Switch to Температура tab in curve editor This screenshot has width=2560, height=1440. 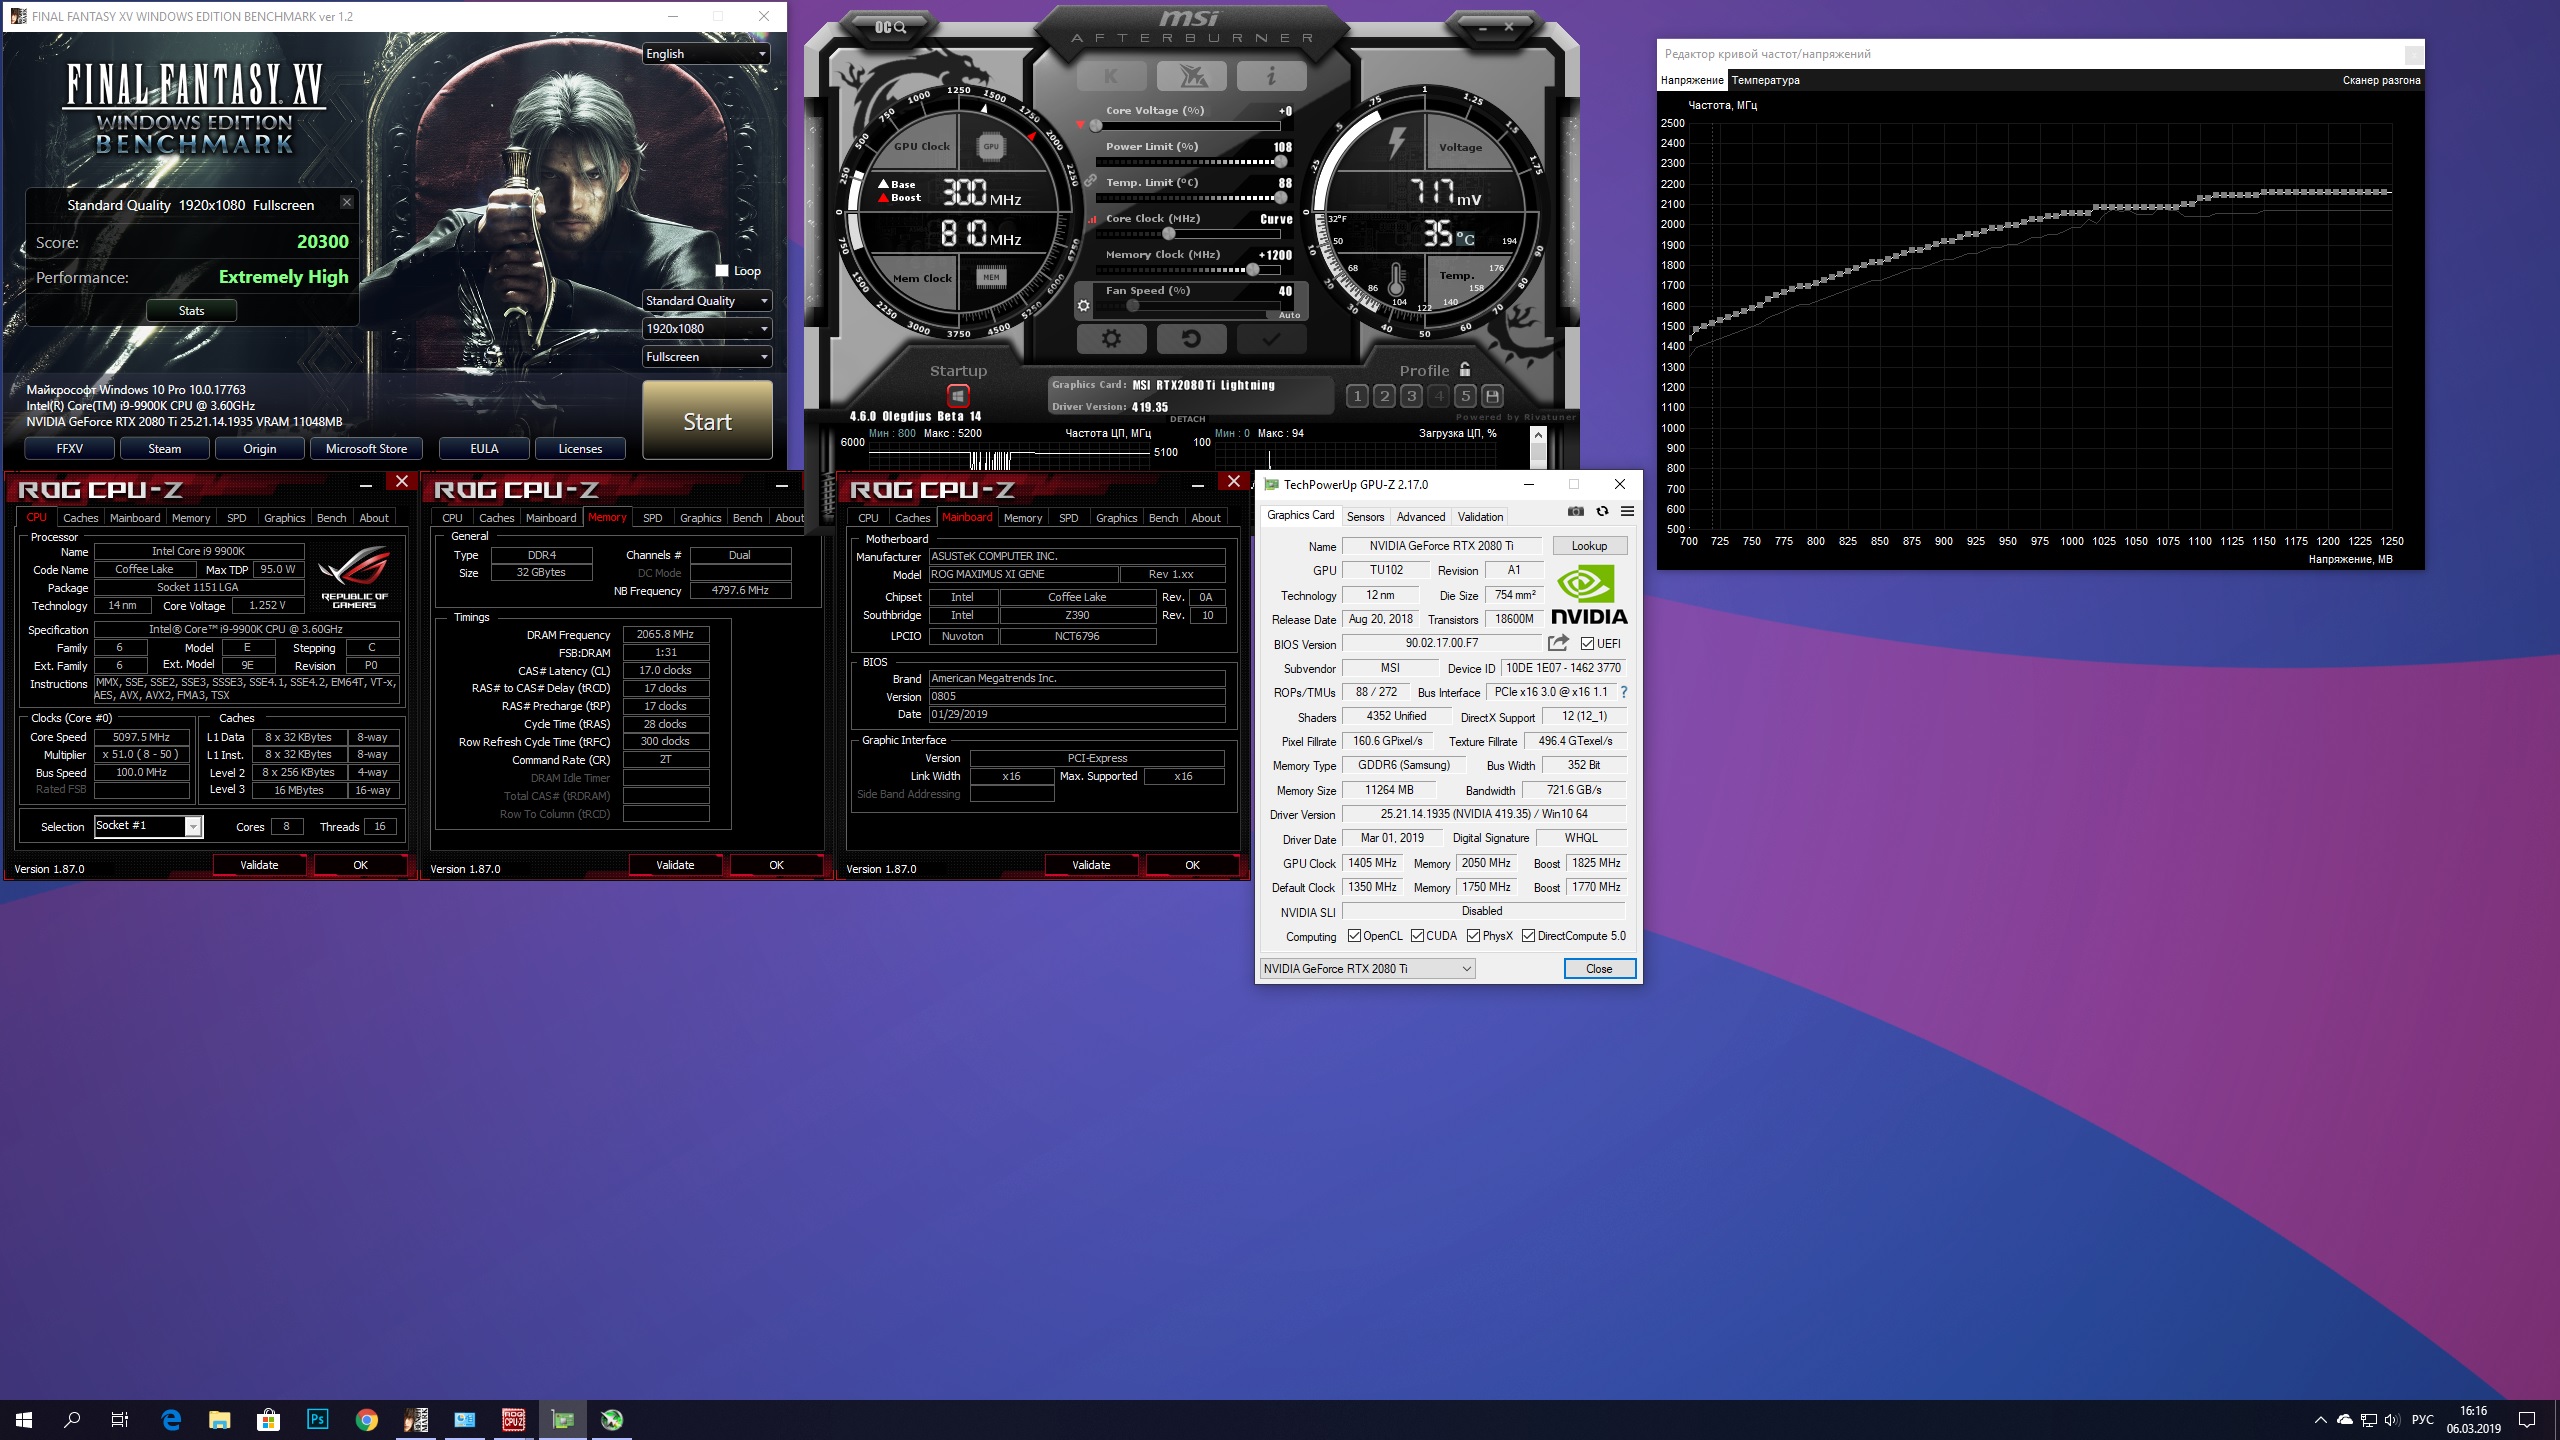[1765, 80]
